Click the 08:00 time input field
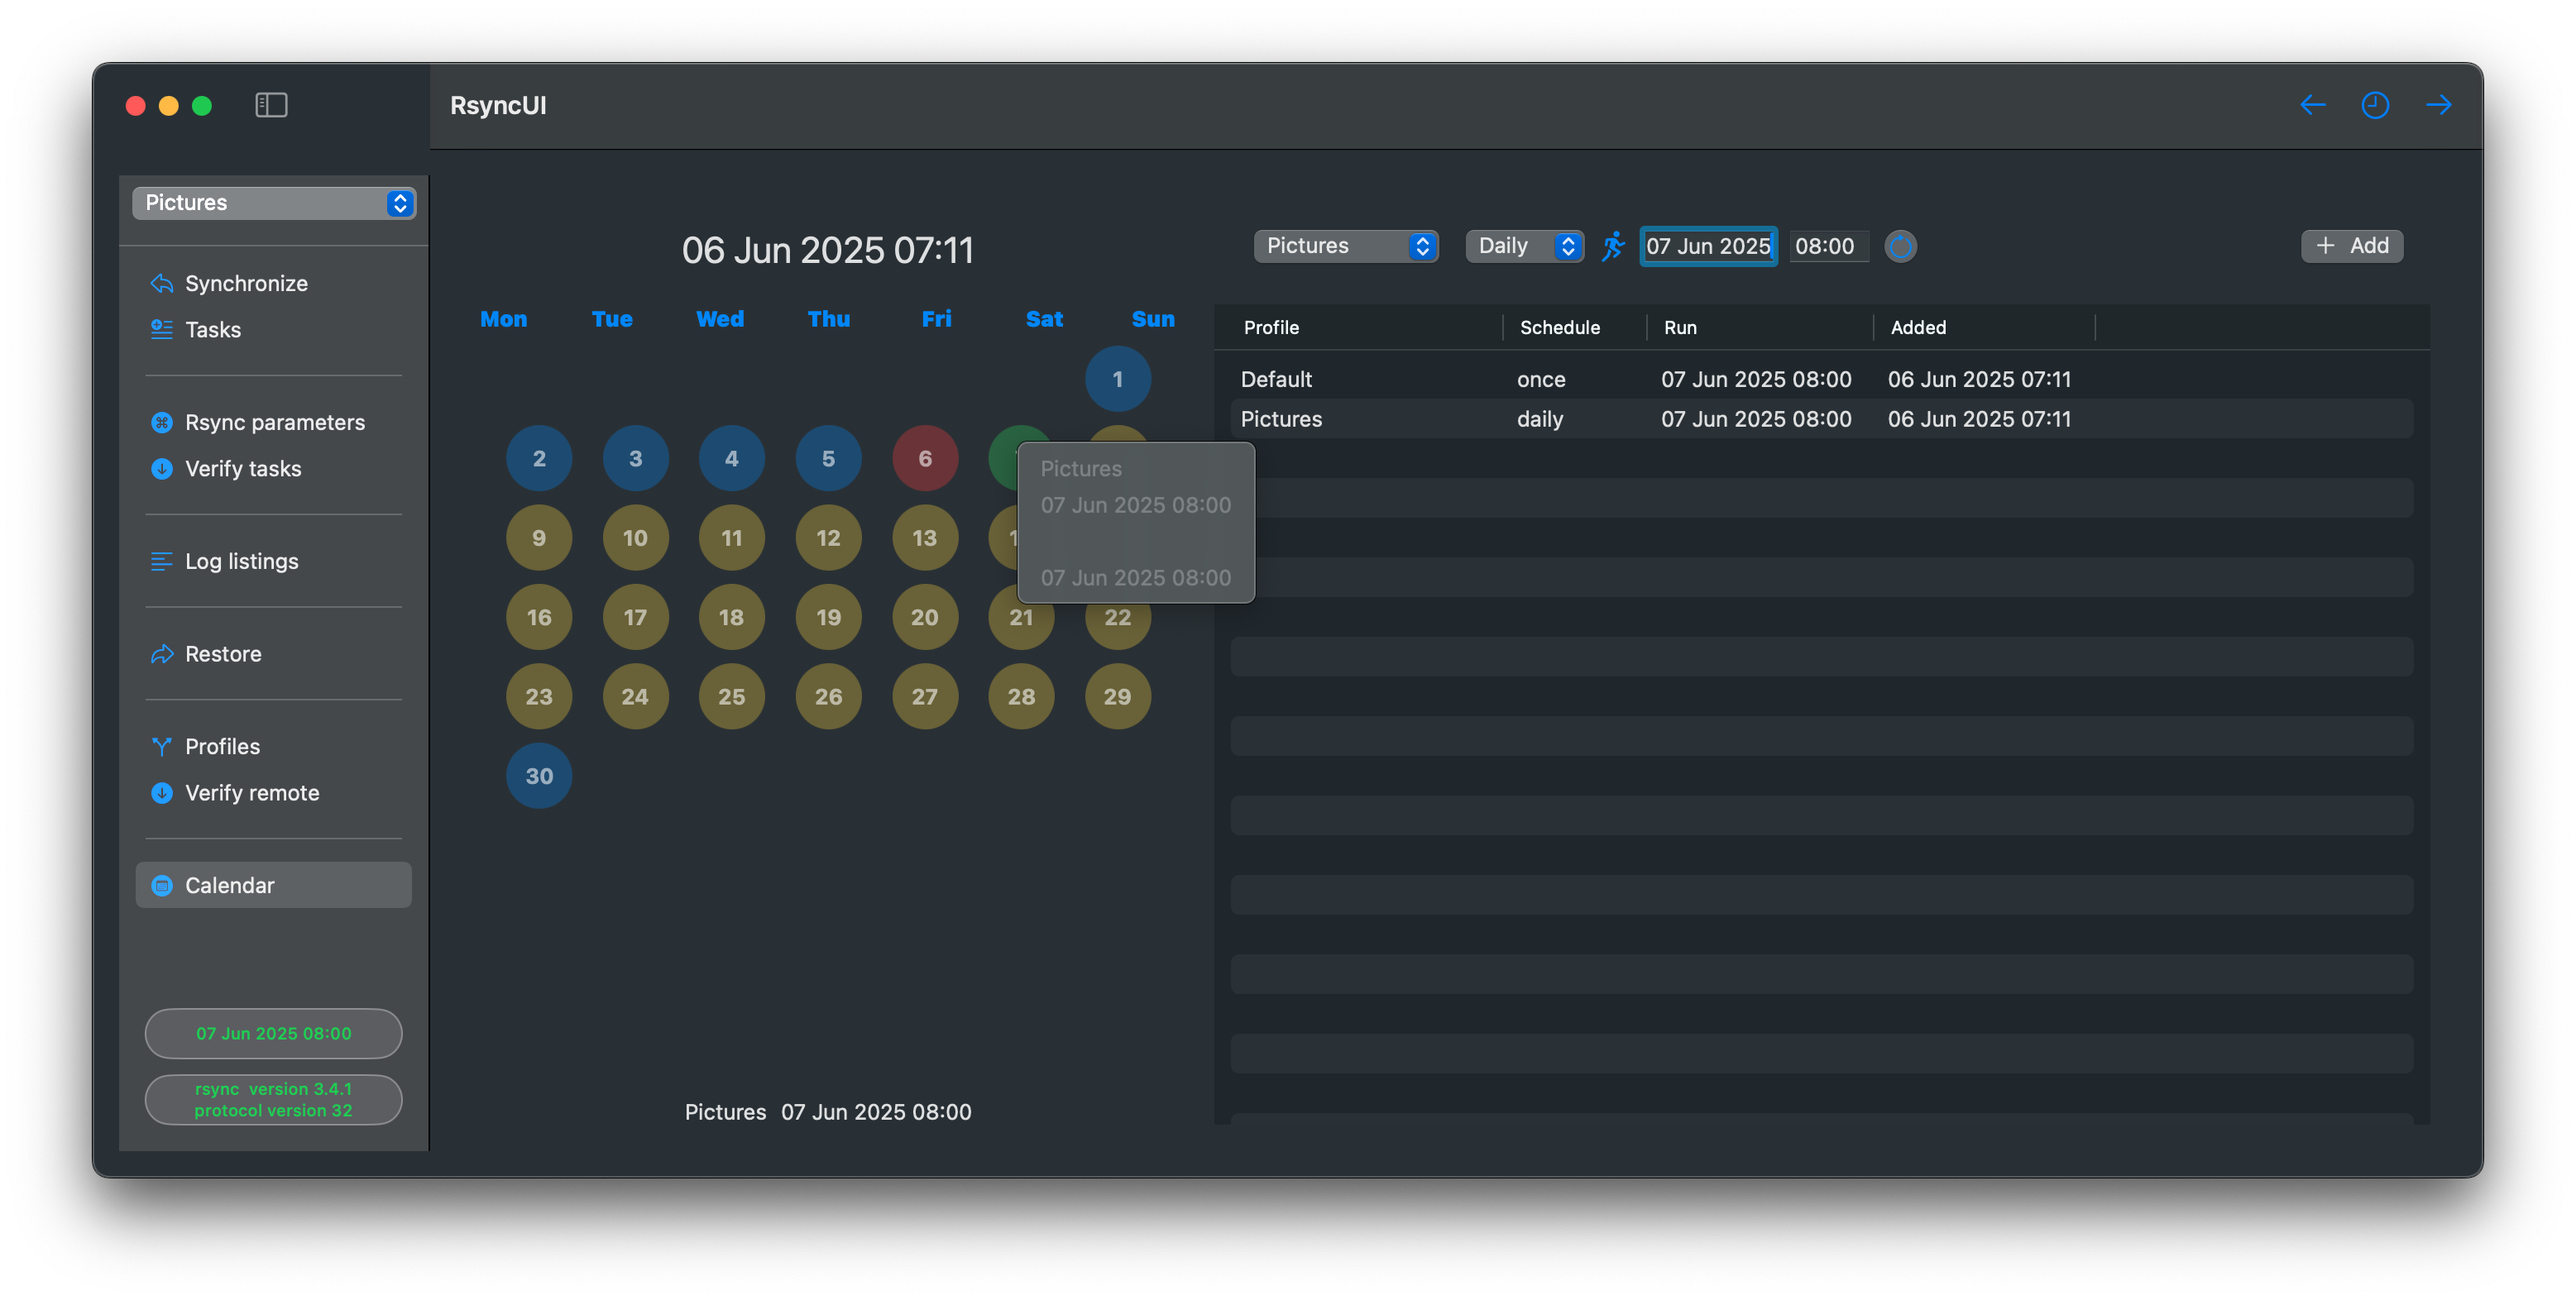This screenshot has height=1300, width=2576. tap(1826, 246)
